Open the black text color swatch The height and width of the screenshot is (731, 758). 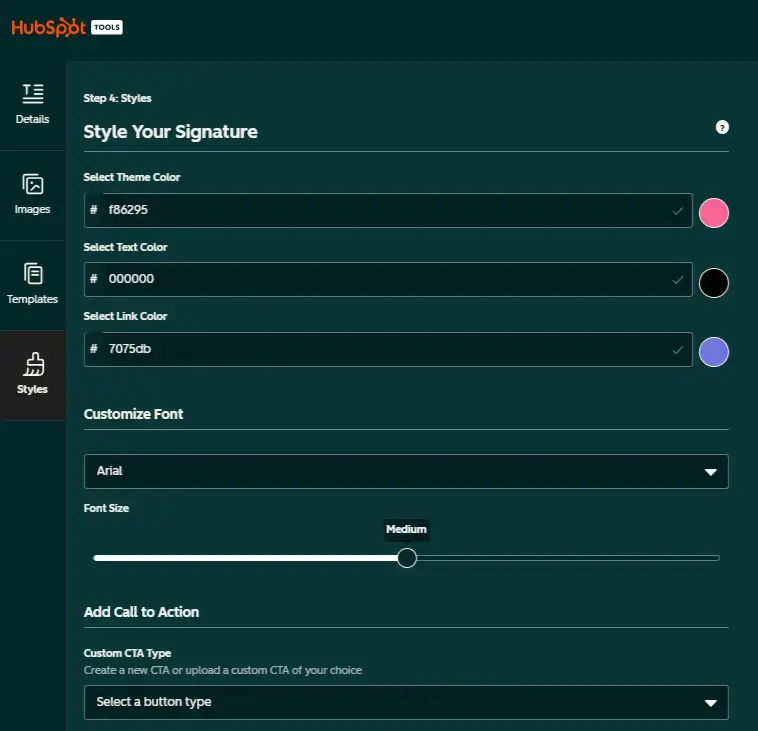point(714,283)
